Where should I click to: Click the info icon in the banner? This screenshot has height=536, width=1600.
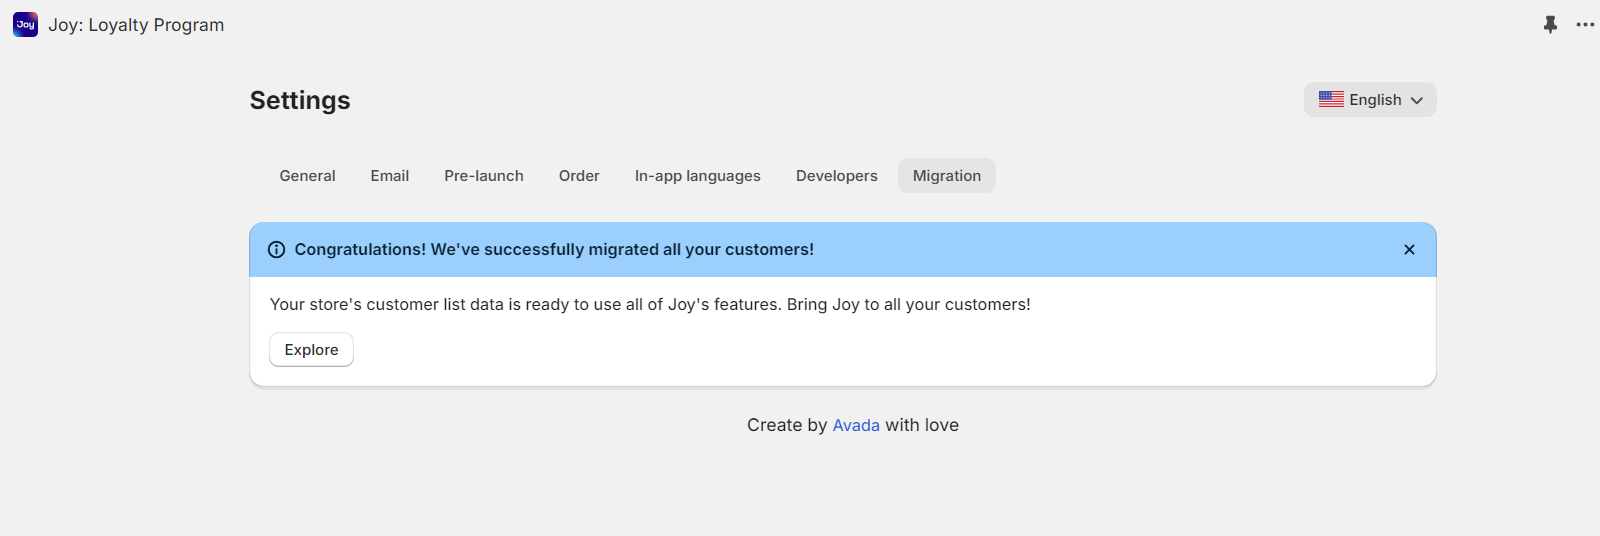pos(277,250)
